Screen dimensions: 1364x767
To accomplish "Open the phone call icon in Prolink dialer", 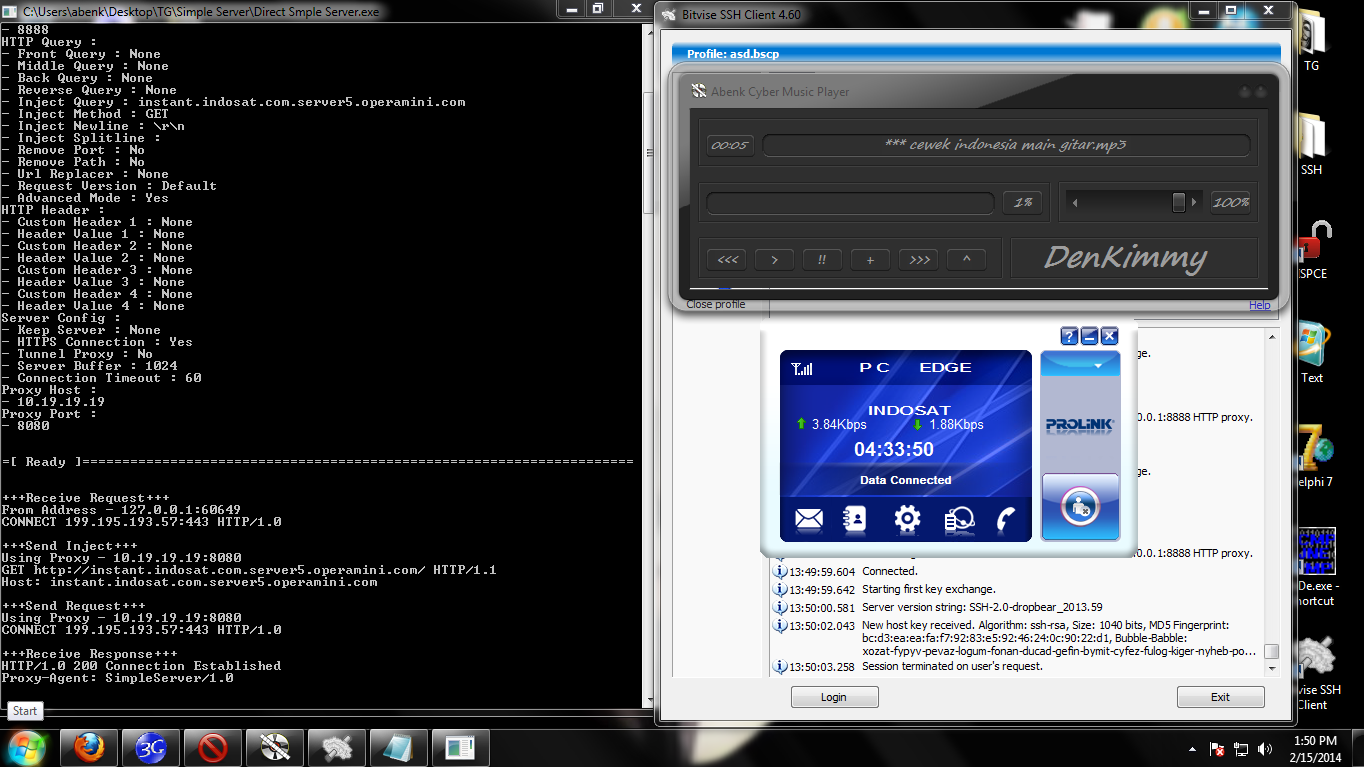I will click(x=1006, y=518).
